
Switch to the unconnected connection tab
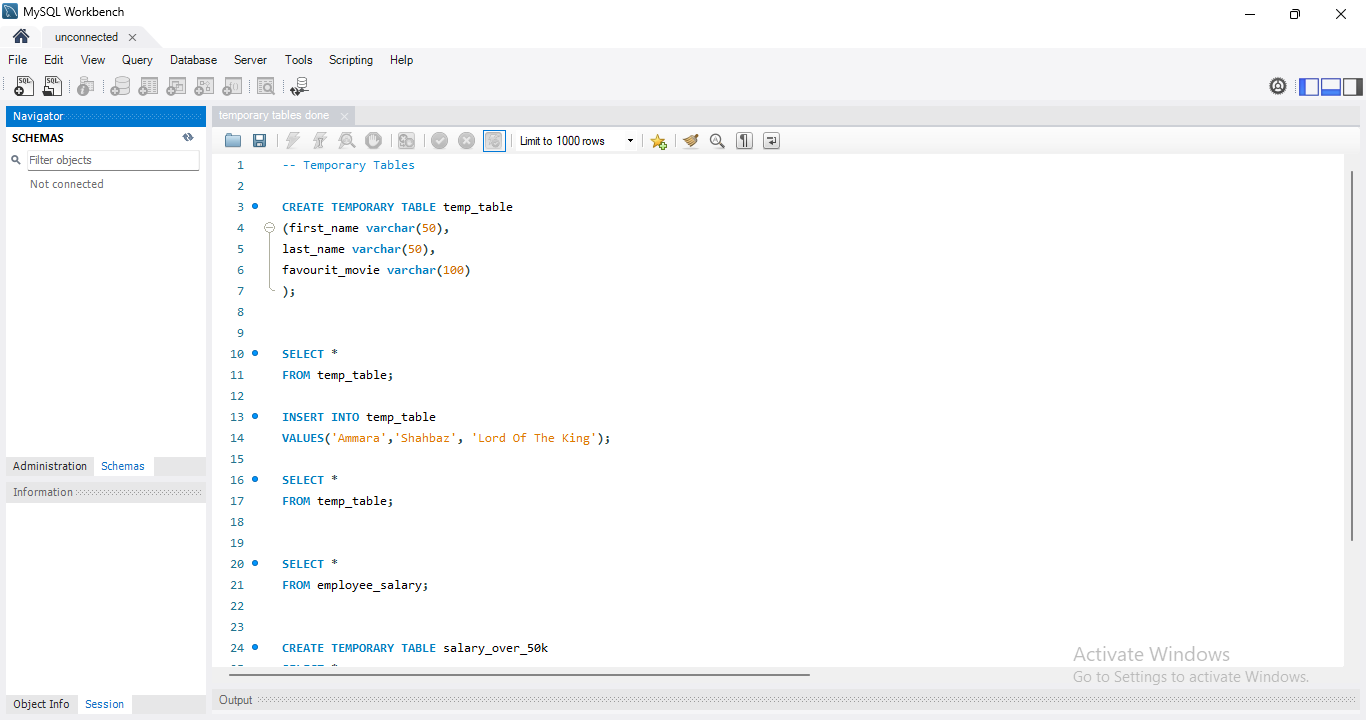86,37
